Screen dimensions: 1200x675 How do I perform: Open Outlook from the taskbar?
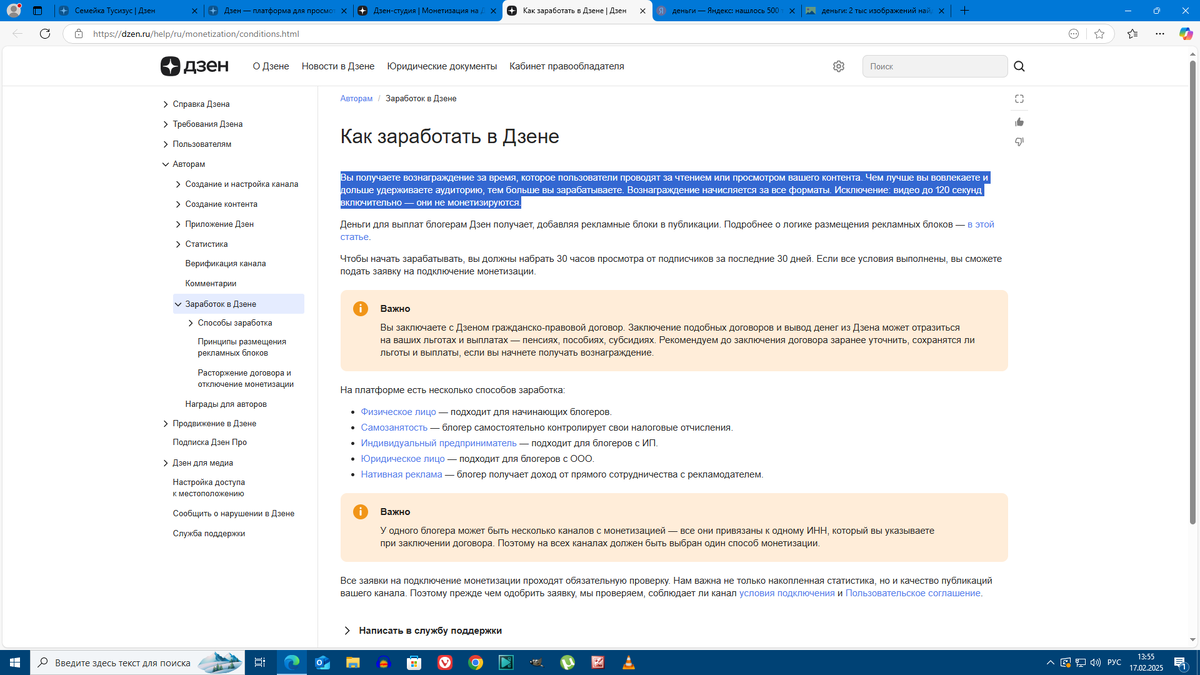322,662
